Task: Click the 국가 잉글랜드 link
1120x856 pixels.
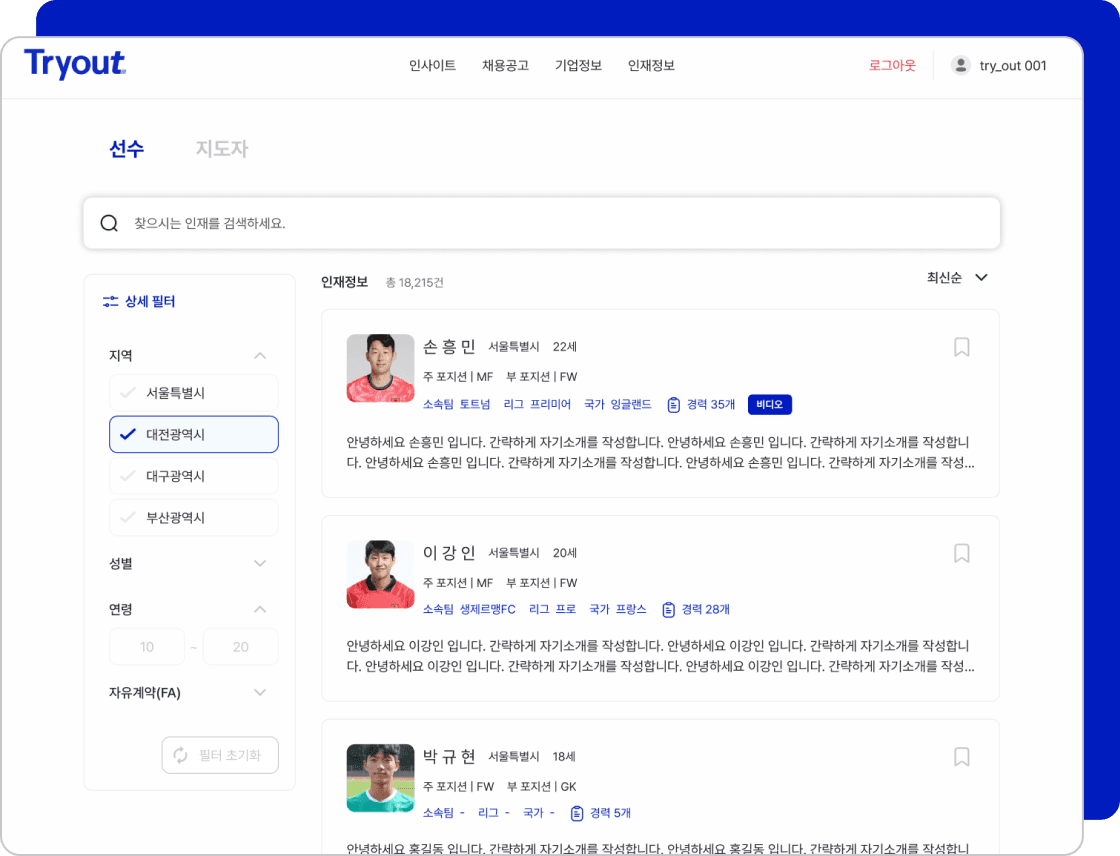Action: pyautogui.click(x=618, y=404)
